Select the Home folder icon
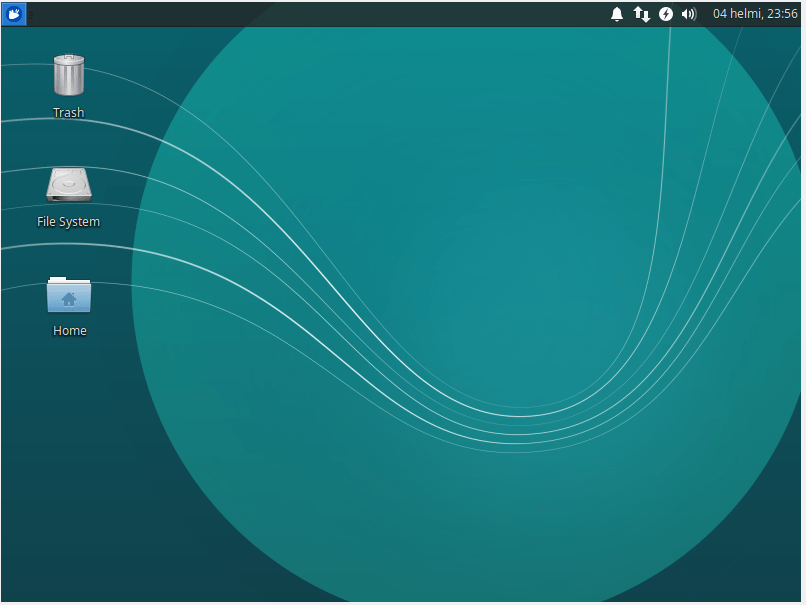806x605 pixels. [x=68, y=294]
